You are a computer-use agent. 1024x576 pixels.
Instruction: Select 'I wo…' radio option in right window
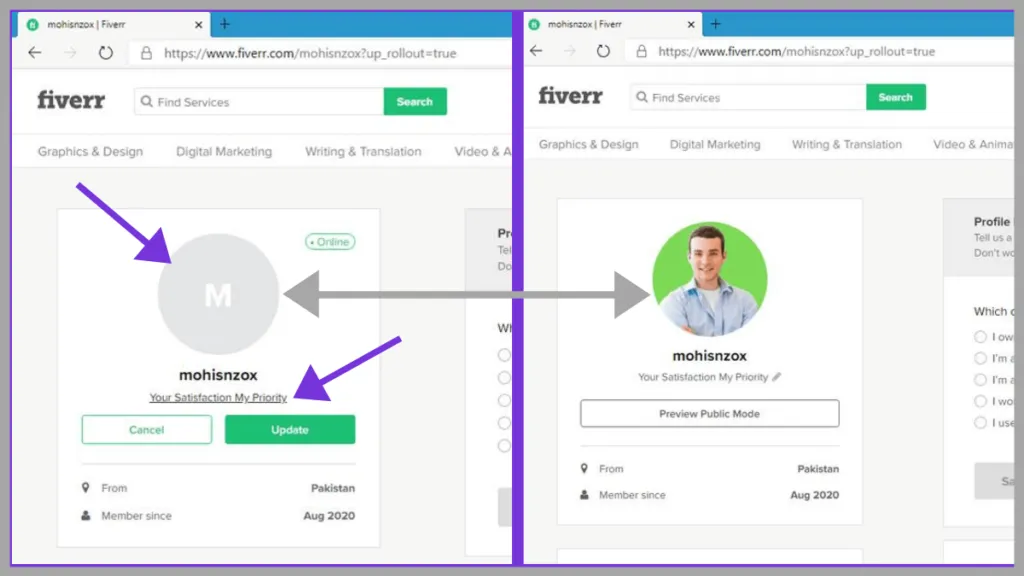(x=980, y=401)
